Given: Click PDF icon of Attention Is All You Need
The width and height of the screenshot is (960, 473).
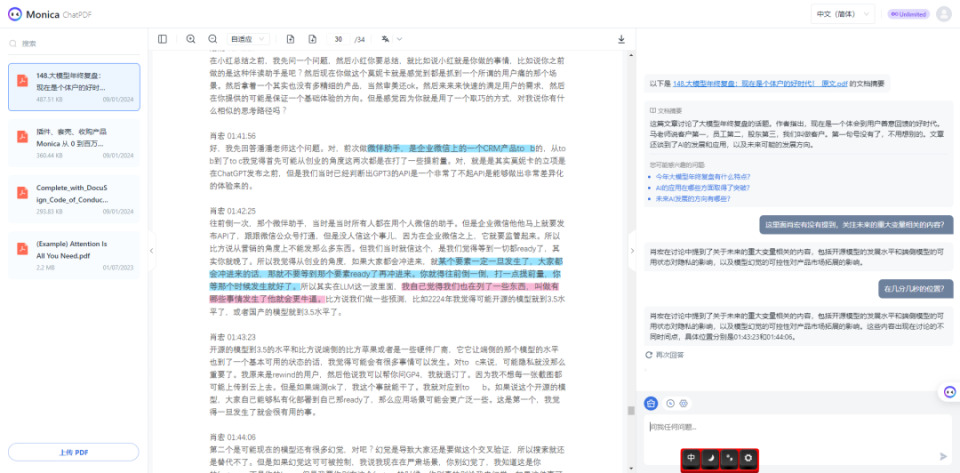Looking at the screenshot, I should 23,249.
